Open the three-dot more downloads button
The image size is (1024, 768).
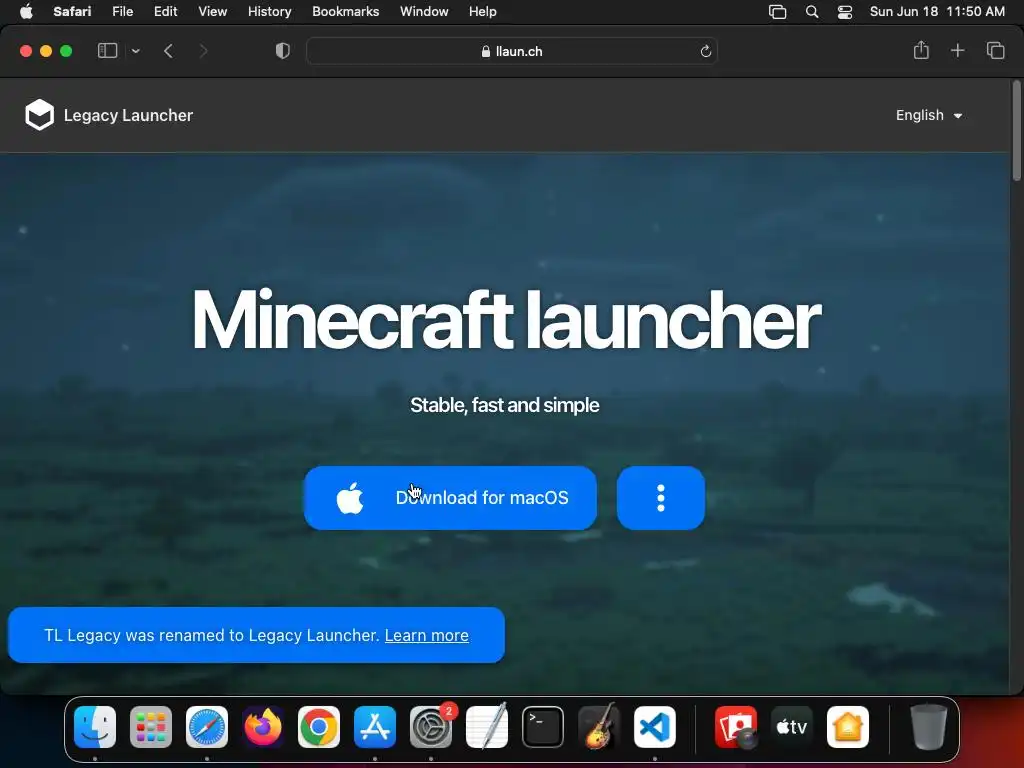(660, 498)
